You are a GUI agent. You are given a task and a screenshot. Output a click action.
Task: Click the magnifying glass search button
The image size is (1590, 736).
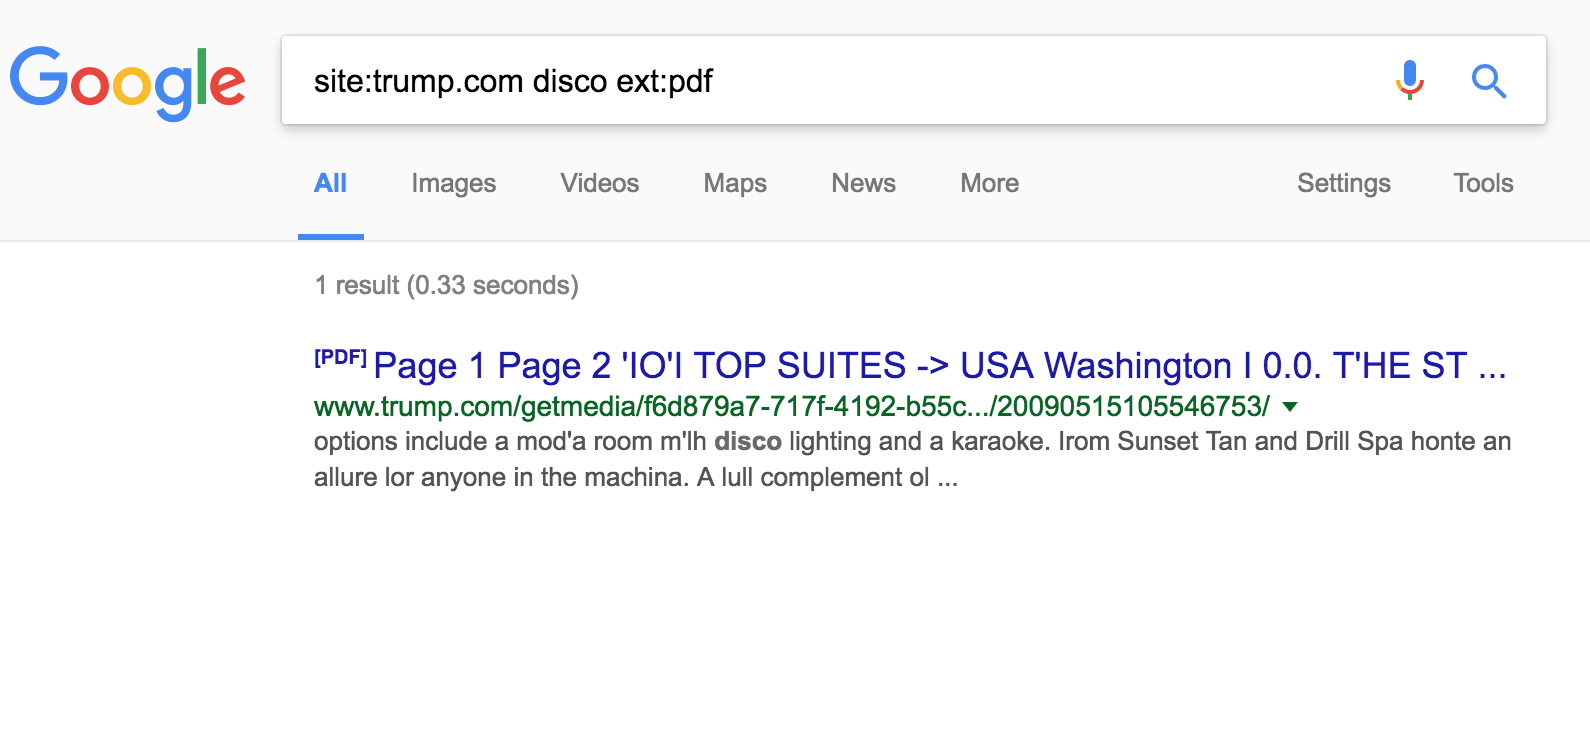[1488, 81]
